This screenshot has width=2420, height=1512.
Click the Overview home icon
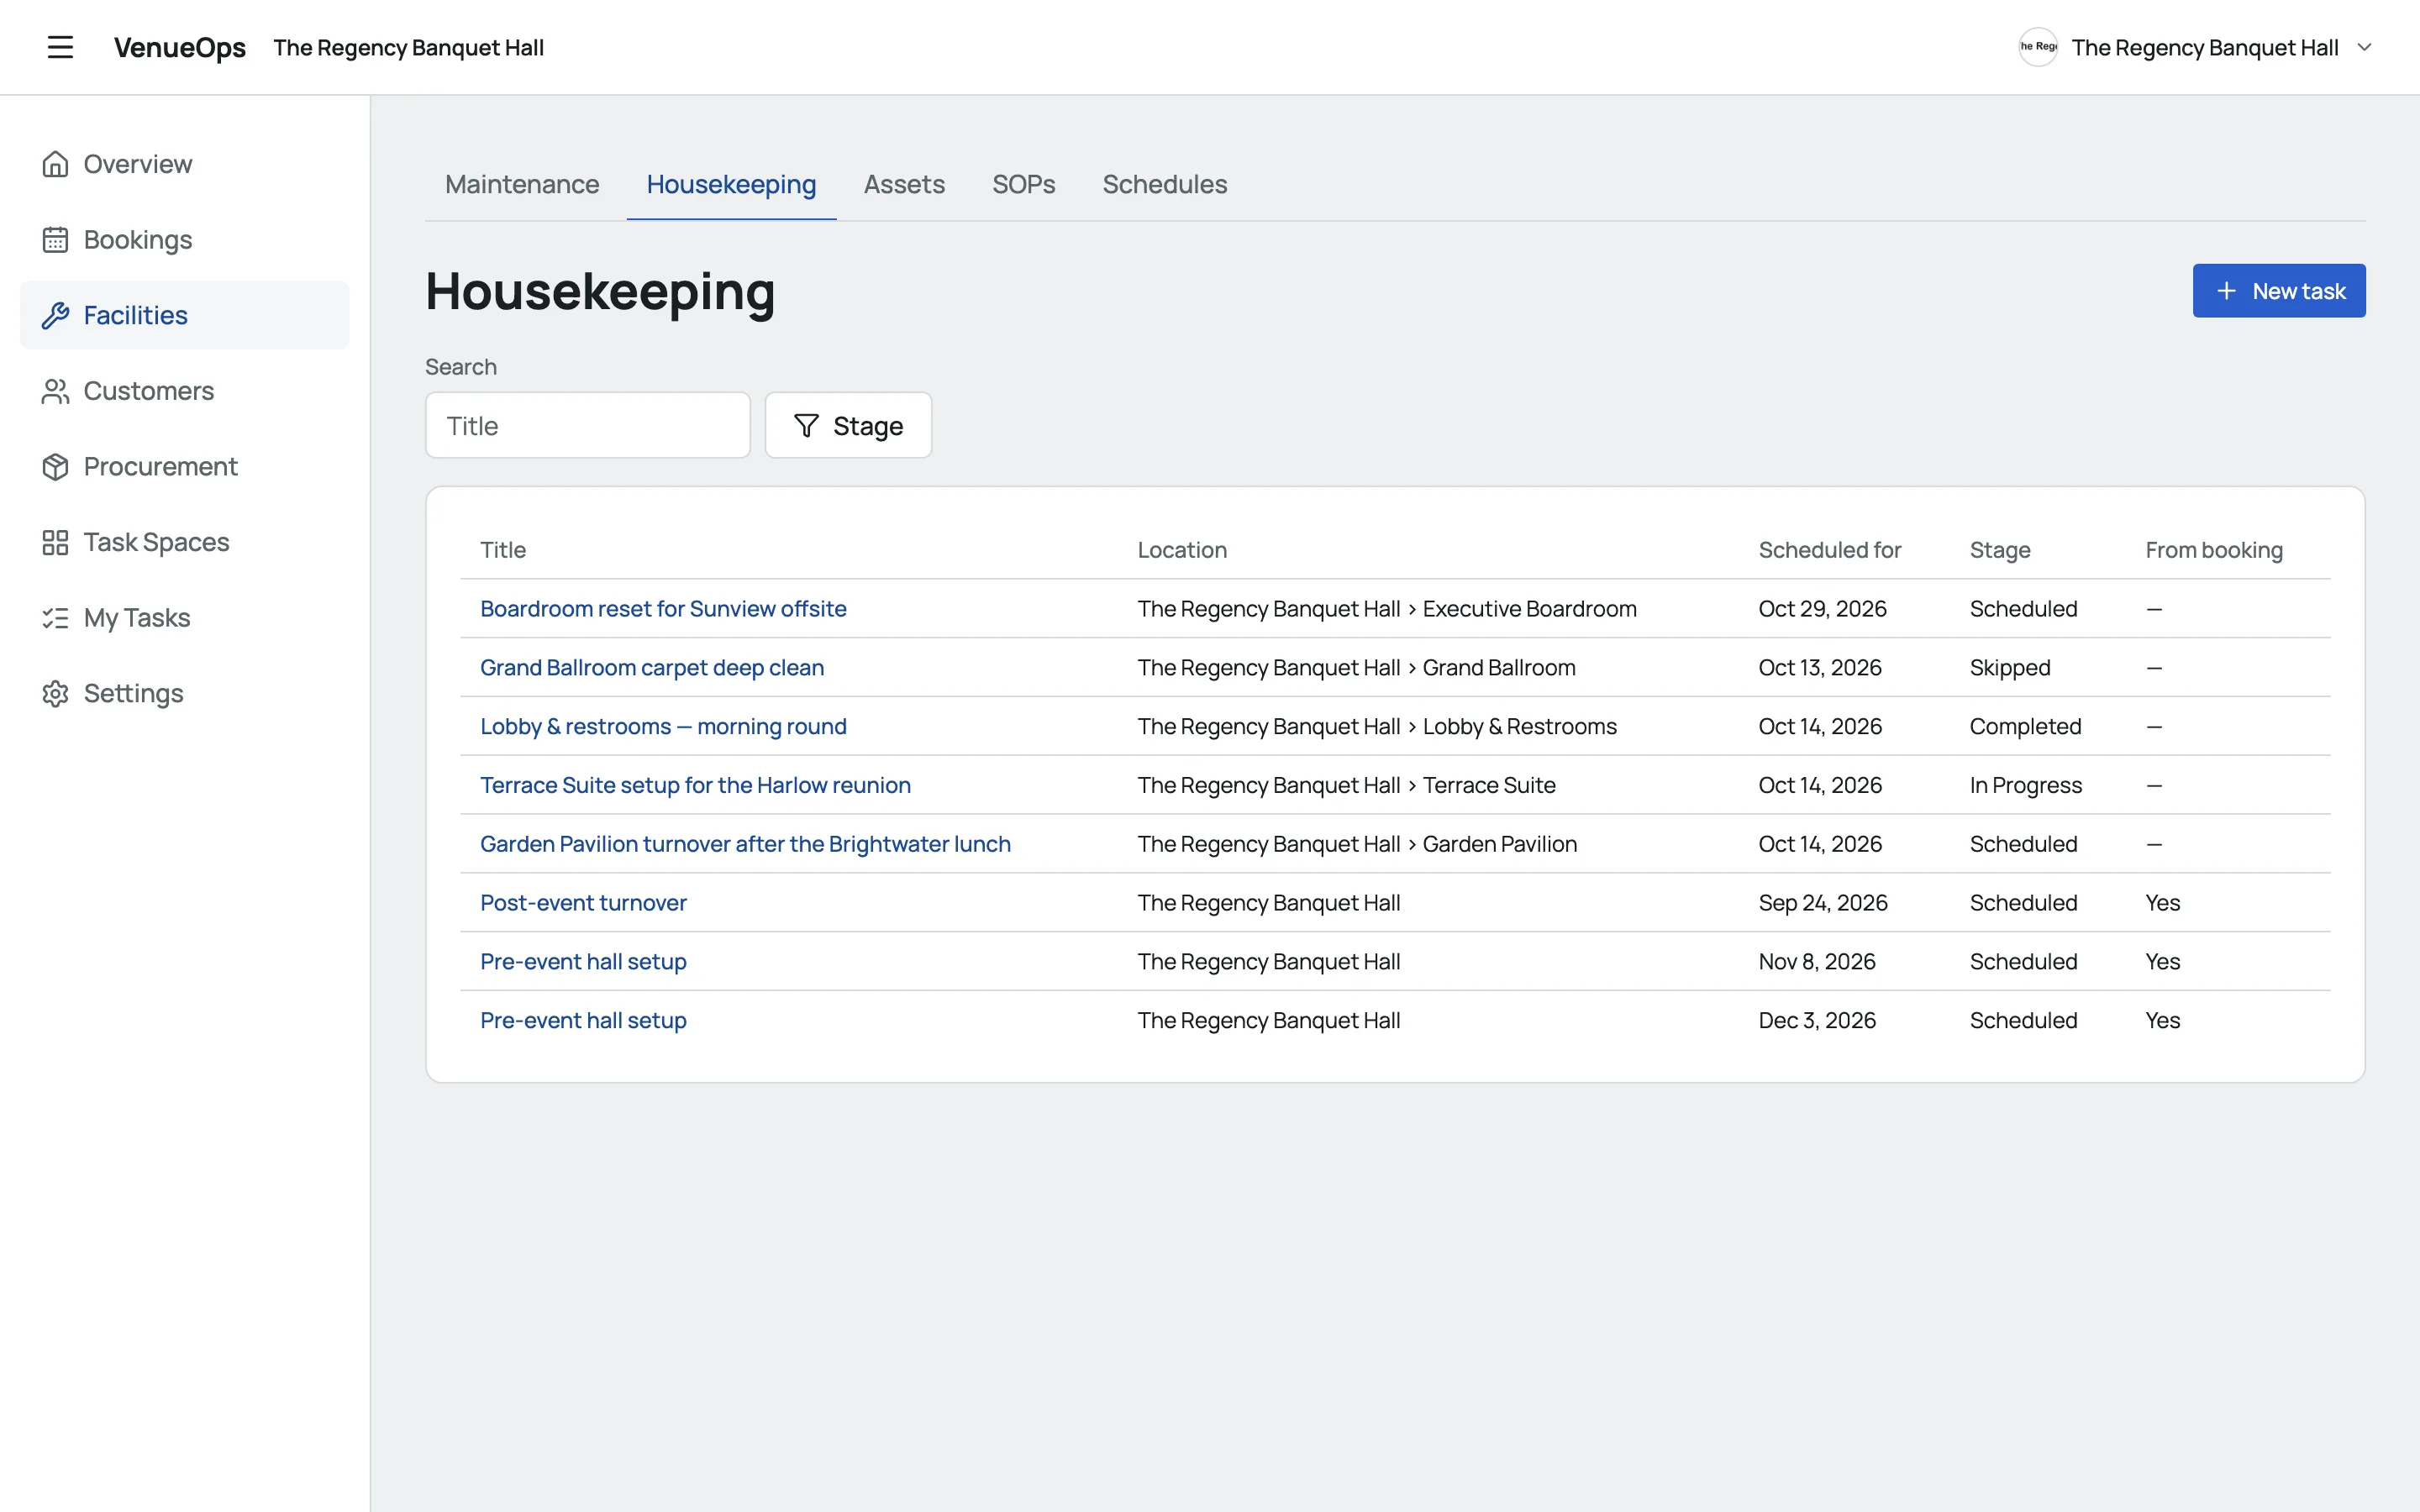coord(55,164)
